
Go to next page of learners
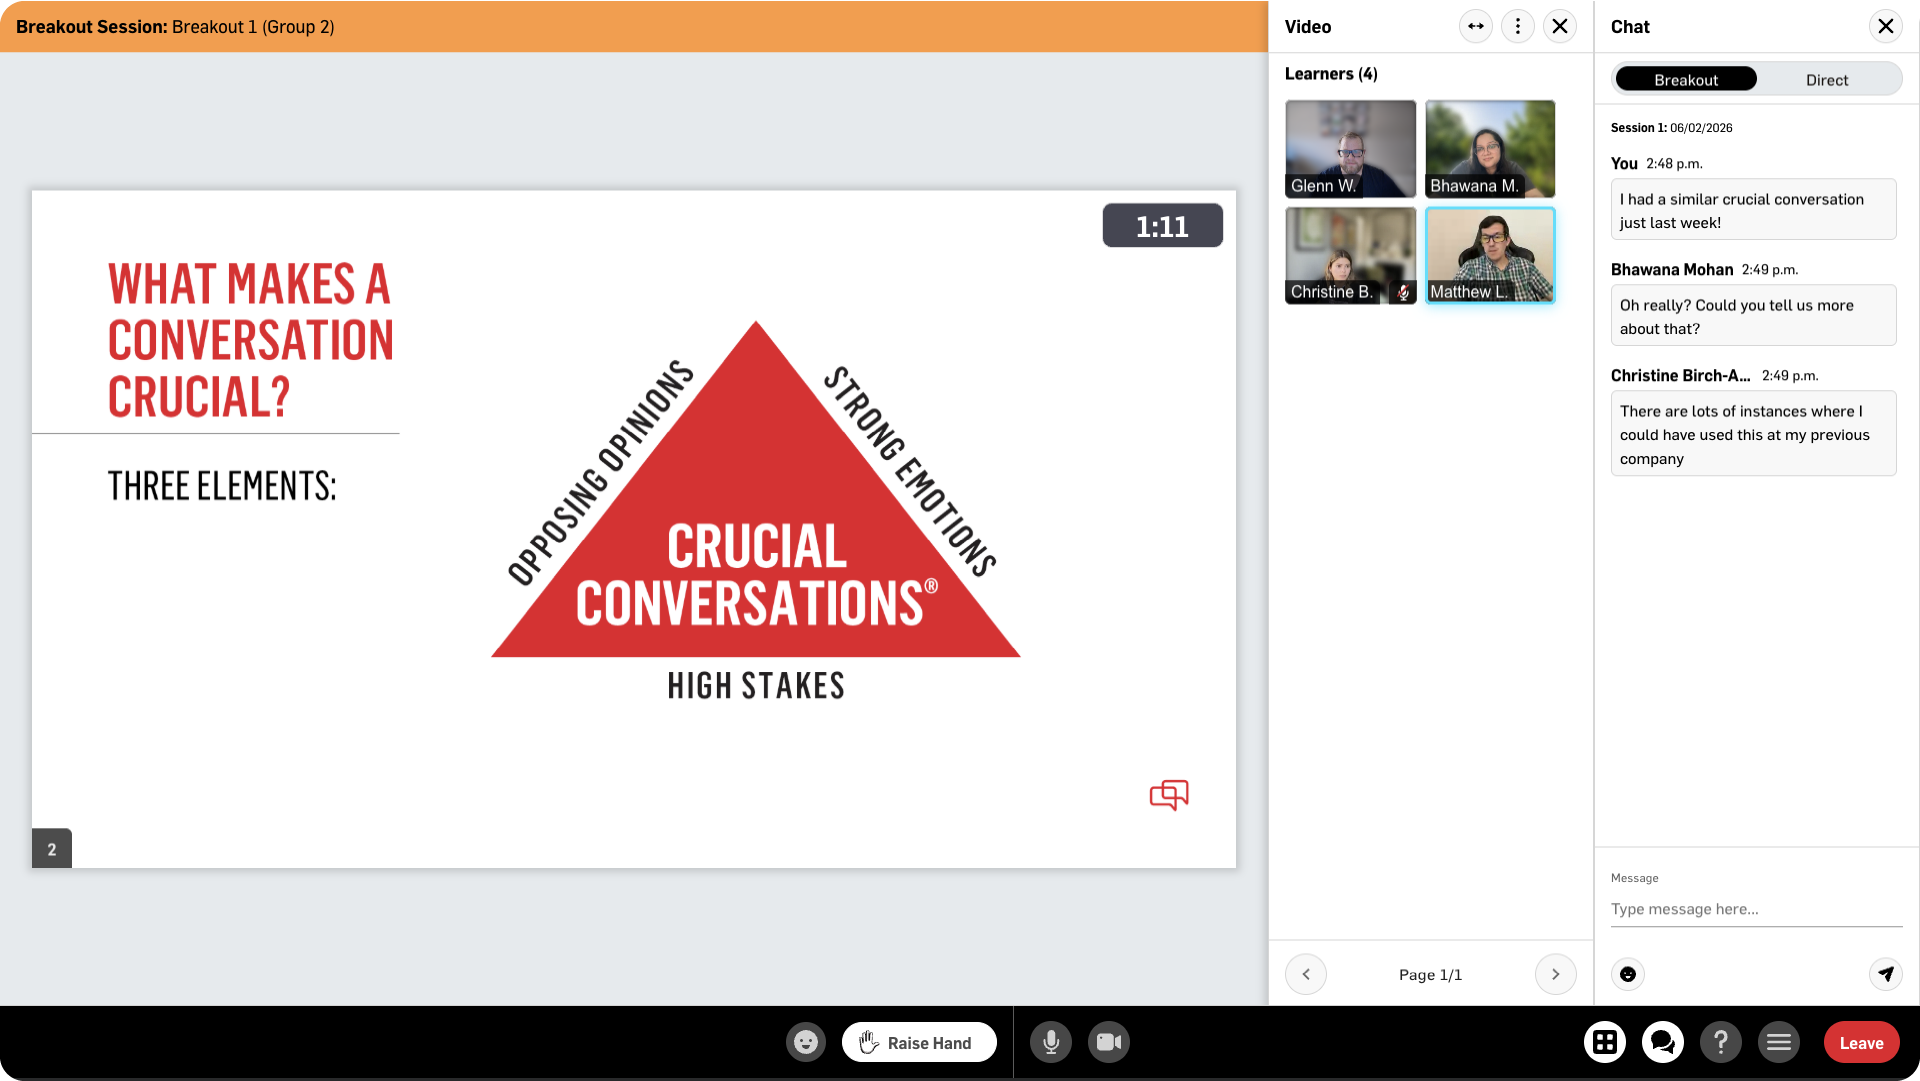pos(1556,974)
